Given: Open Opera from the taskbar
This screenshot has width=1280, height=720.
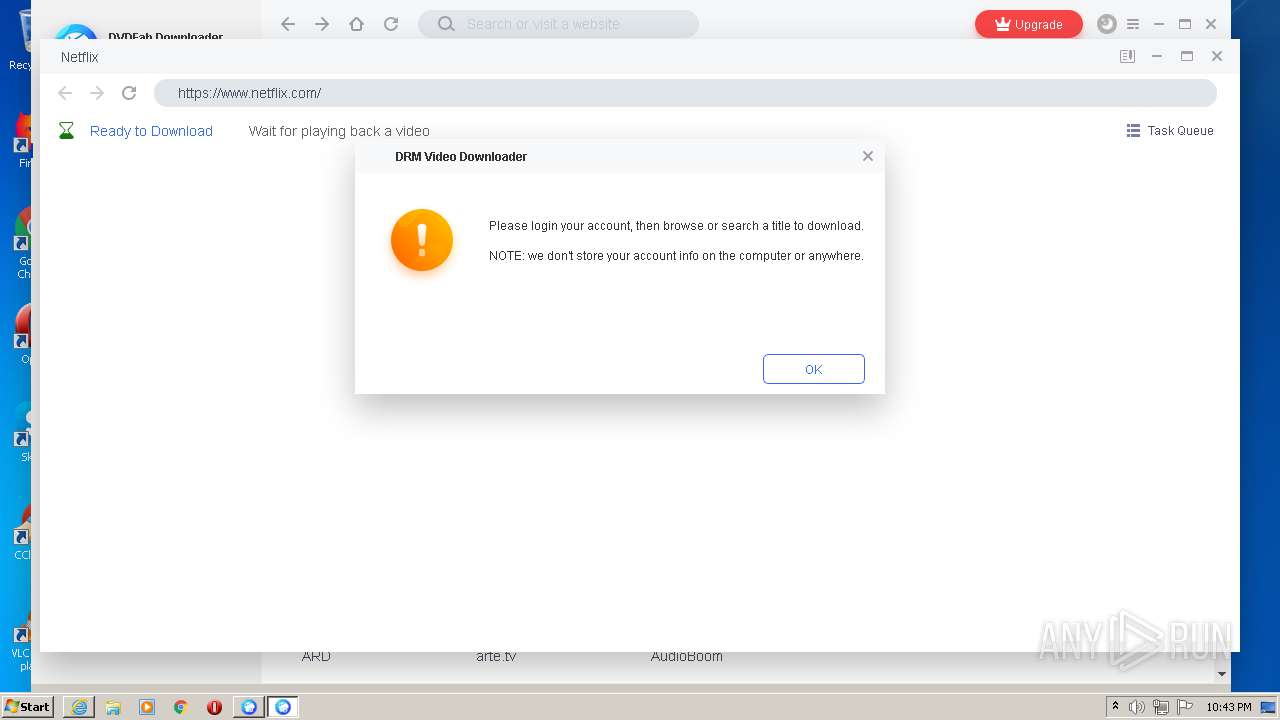Looking at the screenshot, I should pos(214,707).
